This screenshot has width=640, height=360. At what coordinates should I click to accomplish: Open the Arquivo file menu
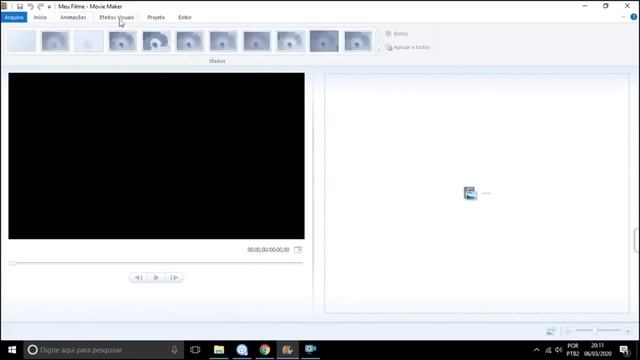coord(14,17)
